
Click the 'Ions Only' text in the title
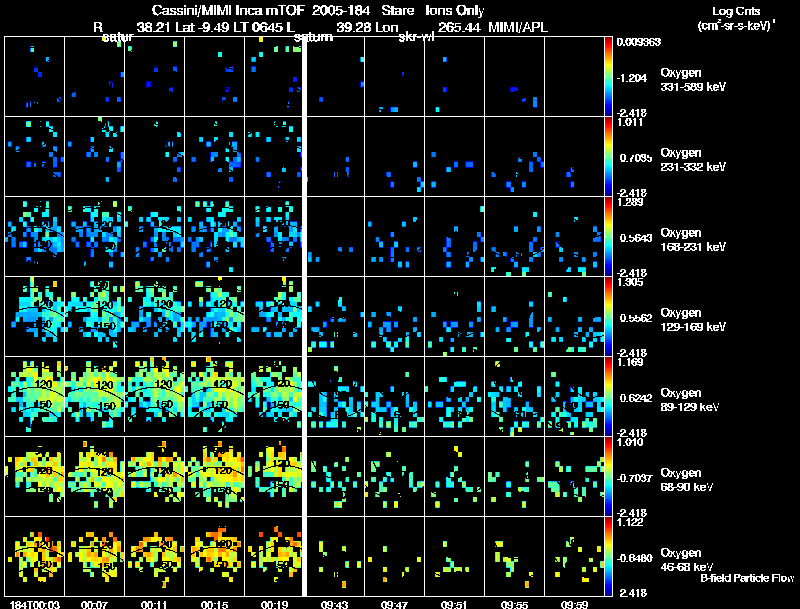coord(455,11)
